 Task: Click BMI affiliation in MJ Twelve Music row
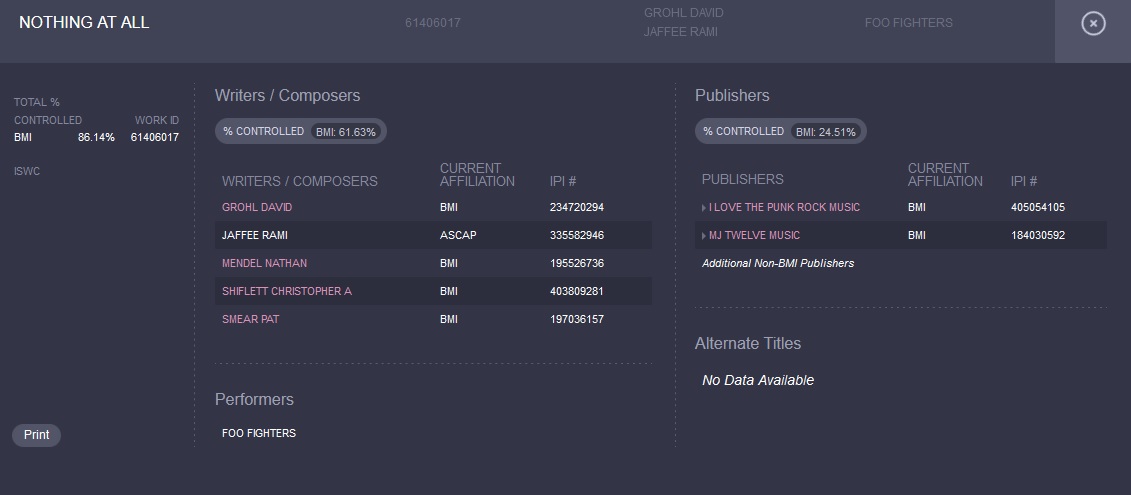917,236
